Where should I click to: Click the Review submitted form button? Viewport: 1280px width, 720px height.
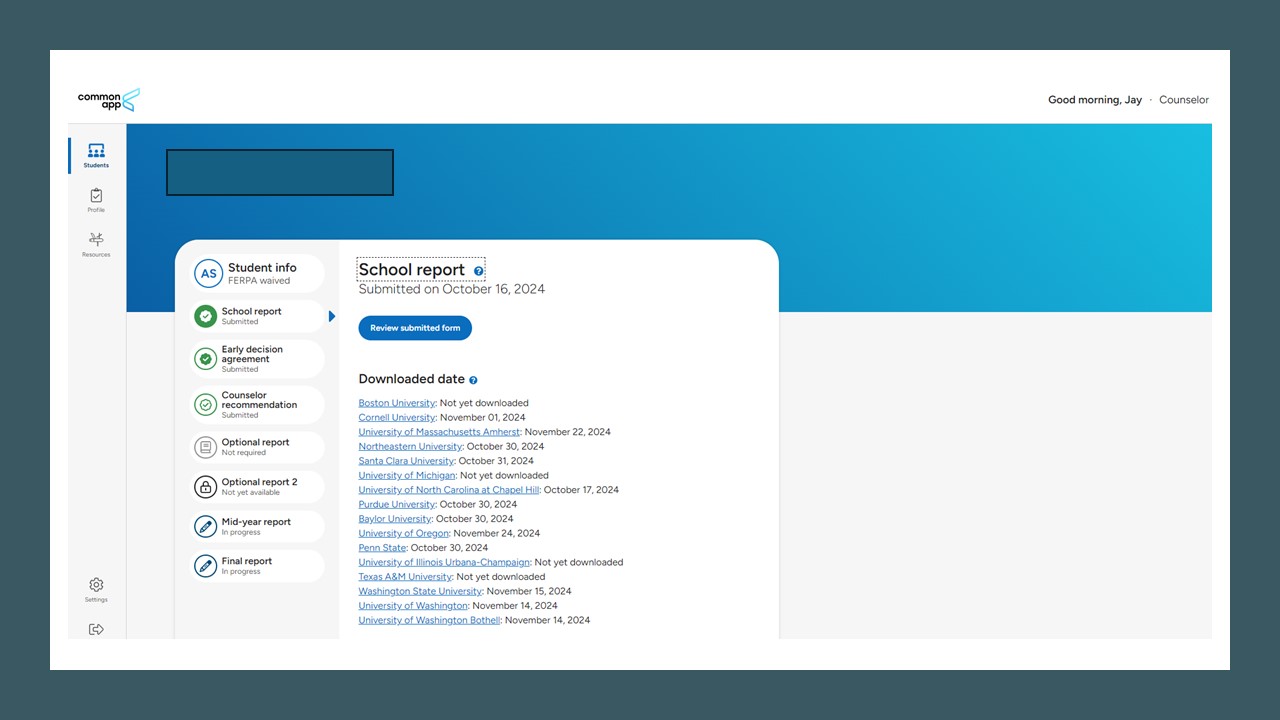(x=415, y=328)
